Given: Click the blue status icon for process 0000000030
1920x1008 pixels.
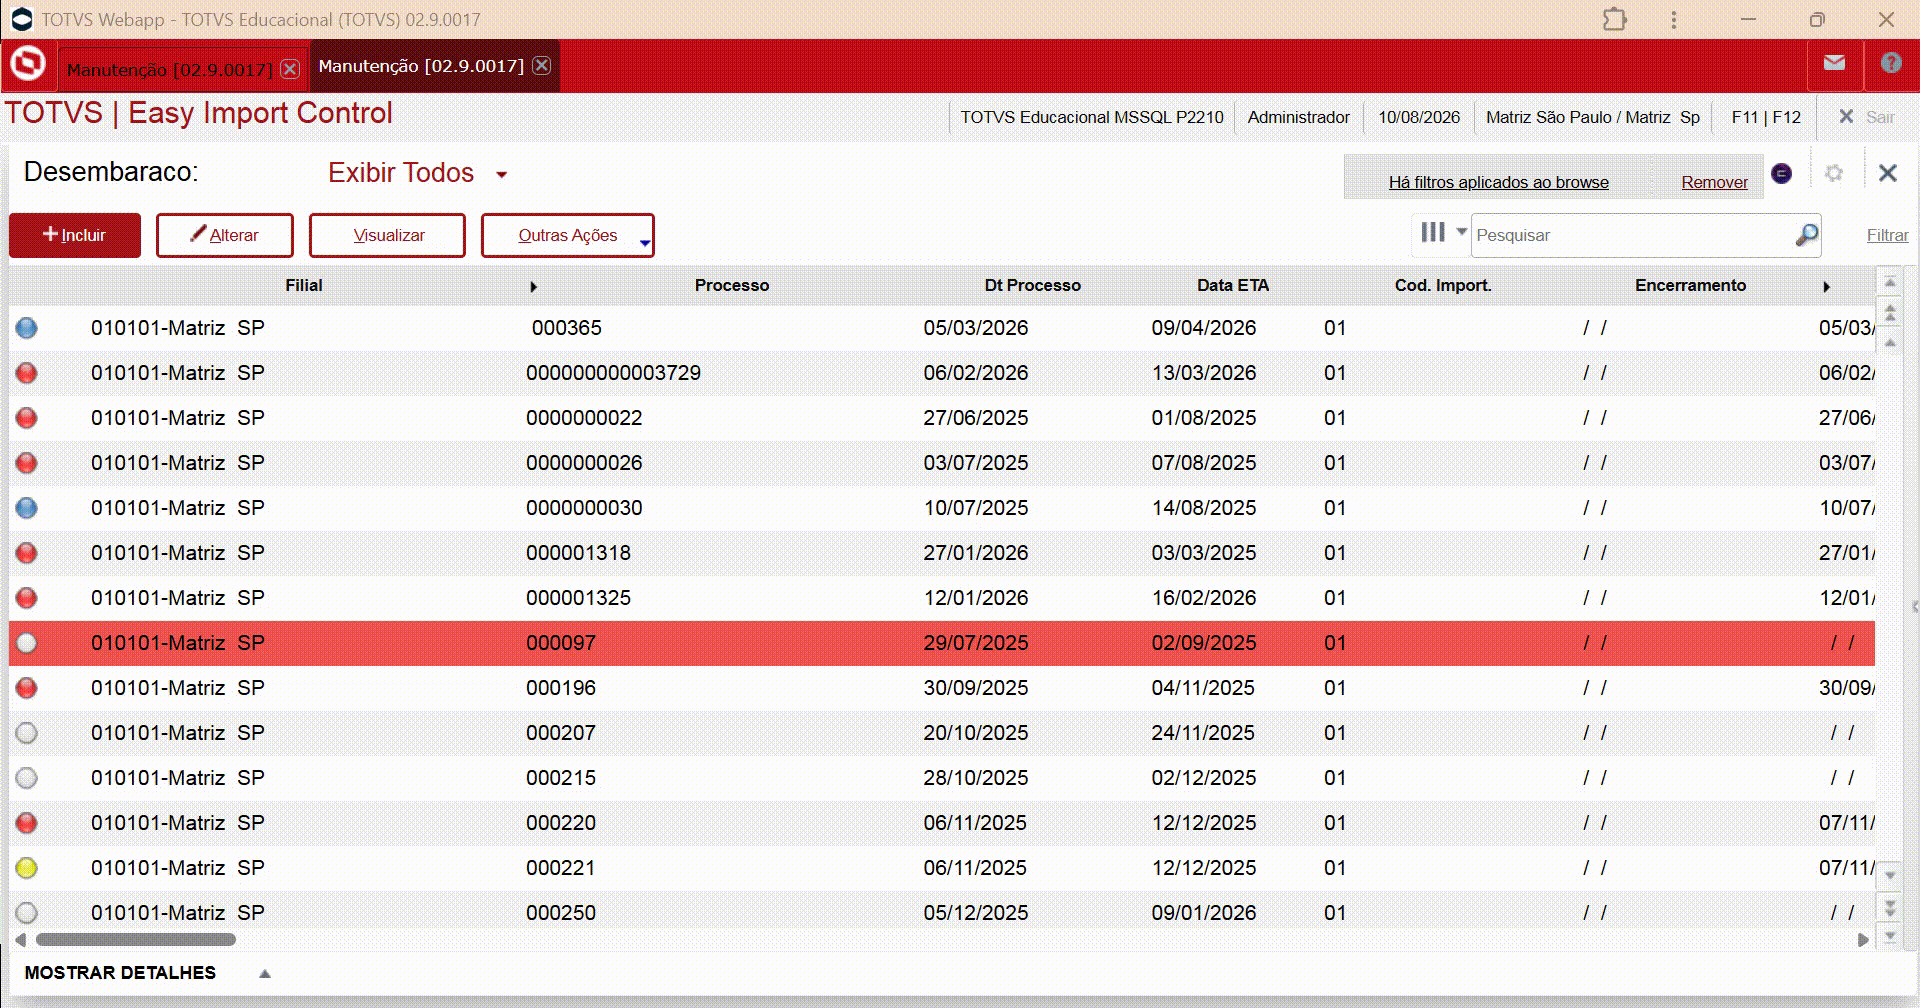Looking at the screenshot, I should coord(27,508).
